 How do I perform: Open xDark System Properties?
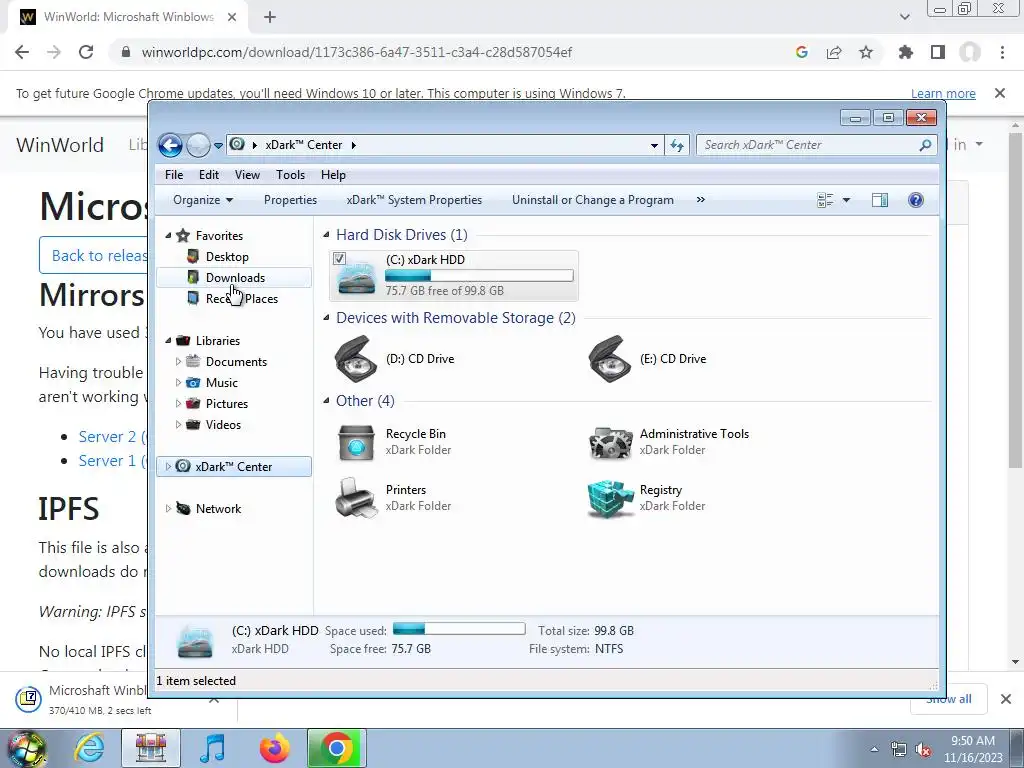[x=414, y=200]
